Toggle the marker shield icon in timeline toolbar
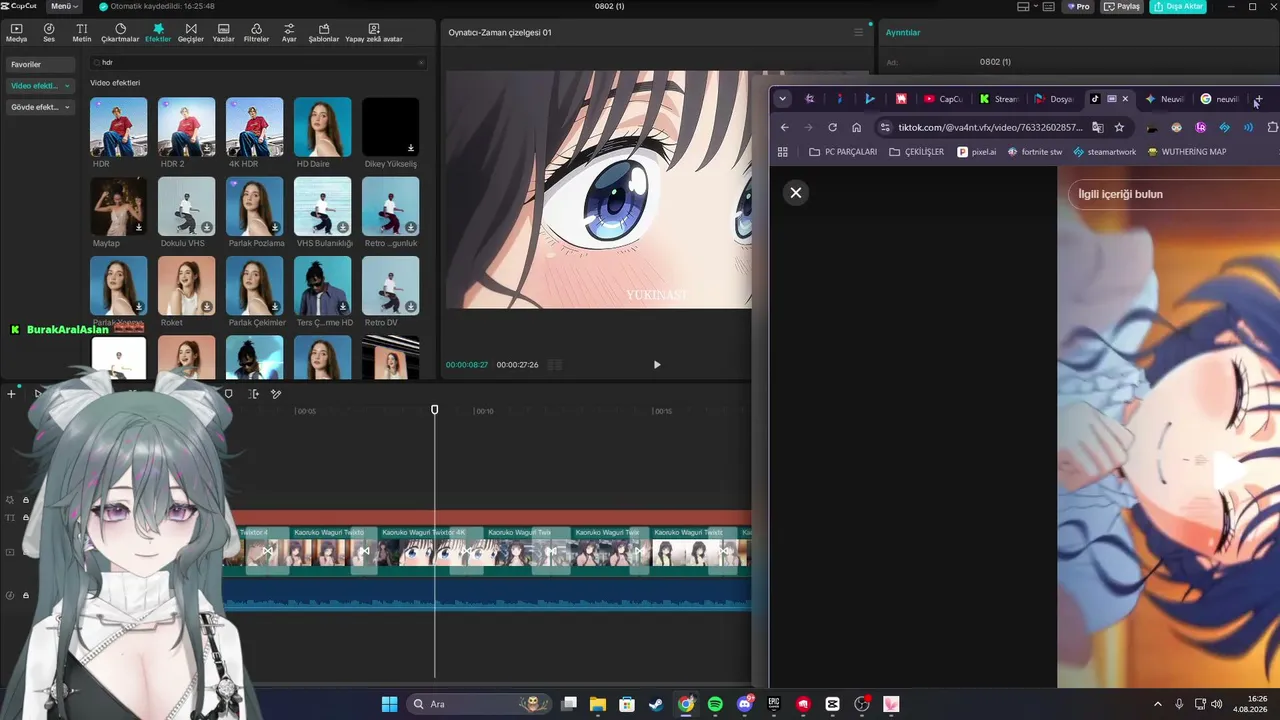The image size is (1280, 720). point(228,394)
